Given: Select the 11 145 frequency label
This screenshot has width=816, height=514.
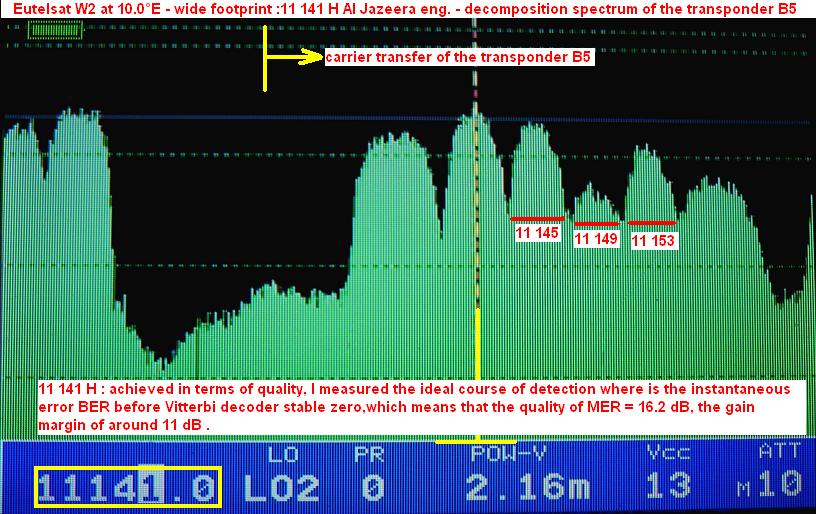Looking at the screenshot, I should click(x=536, y=233).
